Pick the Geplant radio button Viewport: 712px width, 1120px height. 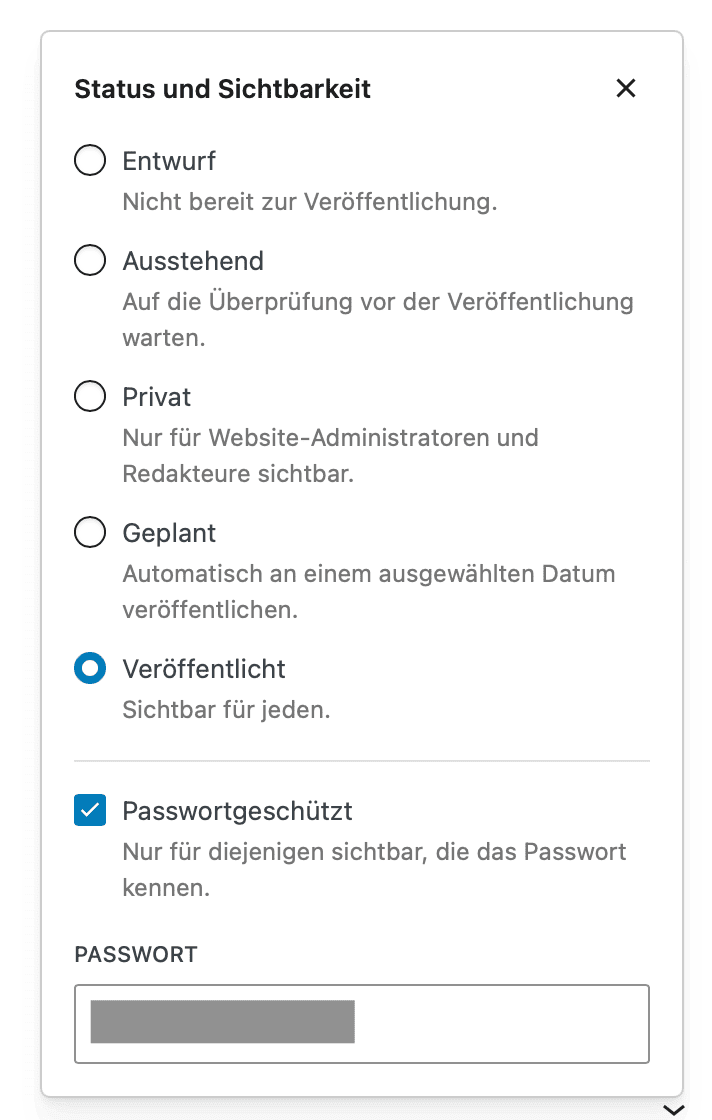pyautogui.click(x=90, y=533)
